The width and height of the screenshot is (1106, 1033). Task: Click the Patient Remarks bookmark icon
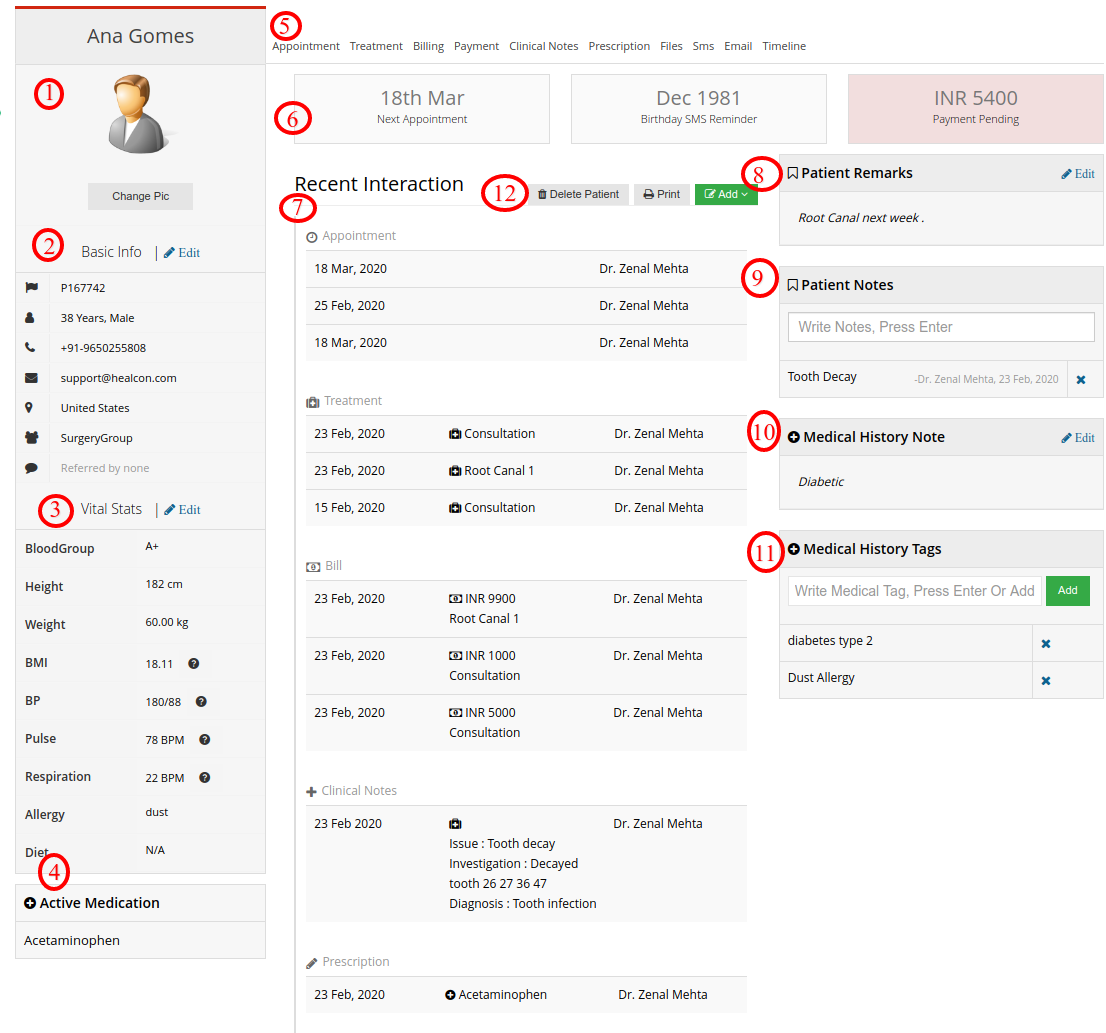click(x=793, y=173)
